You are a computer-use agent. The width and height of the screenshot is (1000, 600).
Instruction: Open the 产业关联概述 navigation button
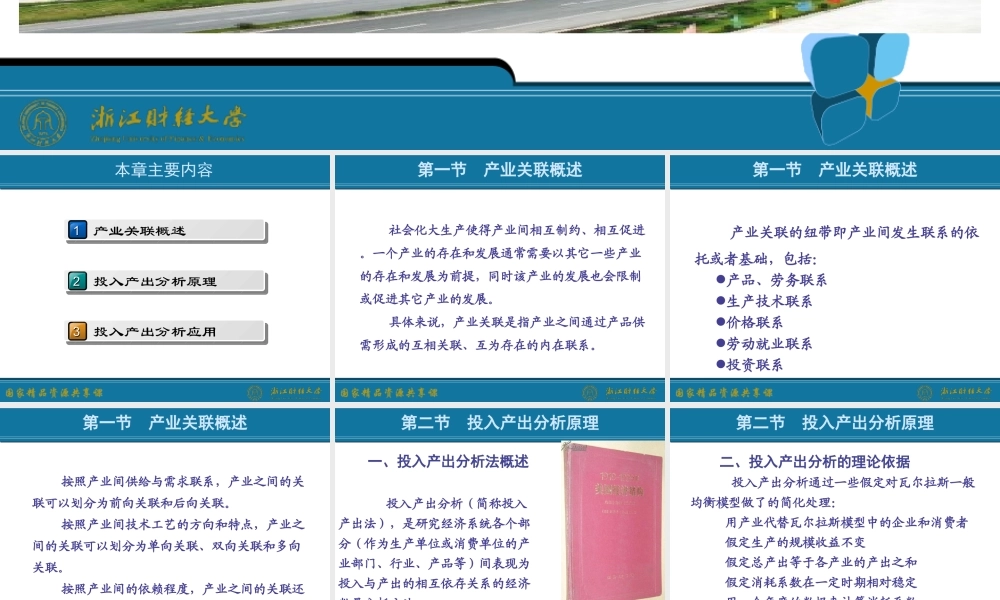[x=165, y=230]
